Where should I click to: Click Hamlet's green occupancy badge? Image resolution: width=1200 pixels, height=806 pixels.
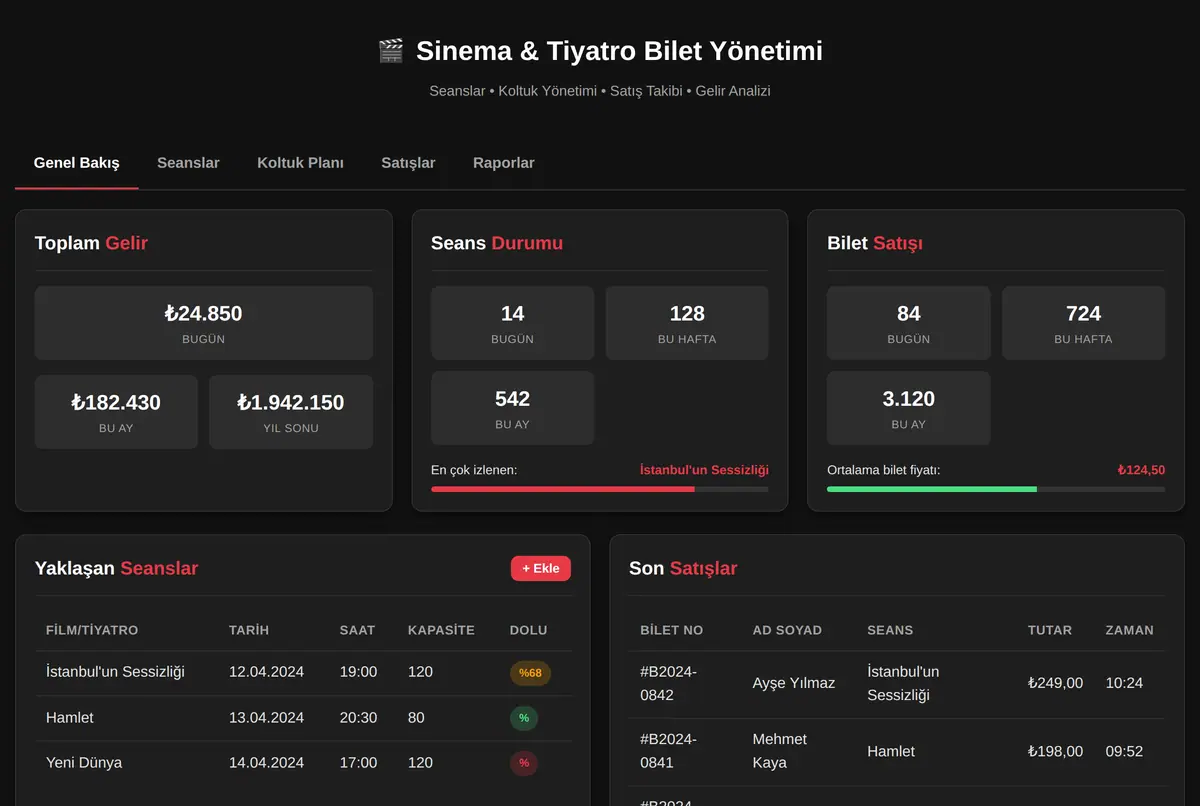[x=524, y=718]
